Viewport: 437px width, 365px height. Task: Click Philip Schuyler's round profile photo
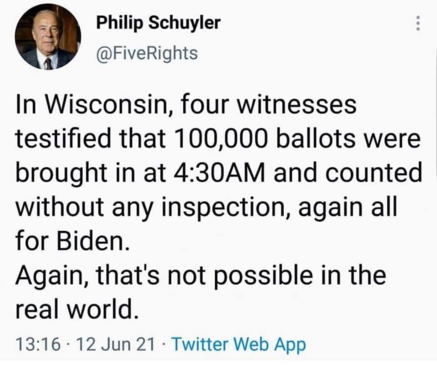[48, 36]
